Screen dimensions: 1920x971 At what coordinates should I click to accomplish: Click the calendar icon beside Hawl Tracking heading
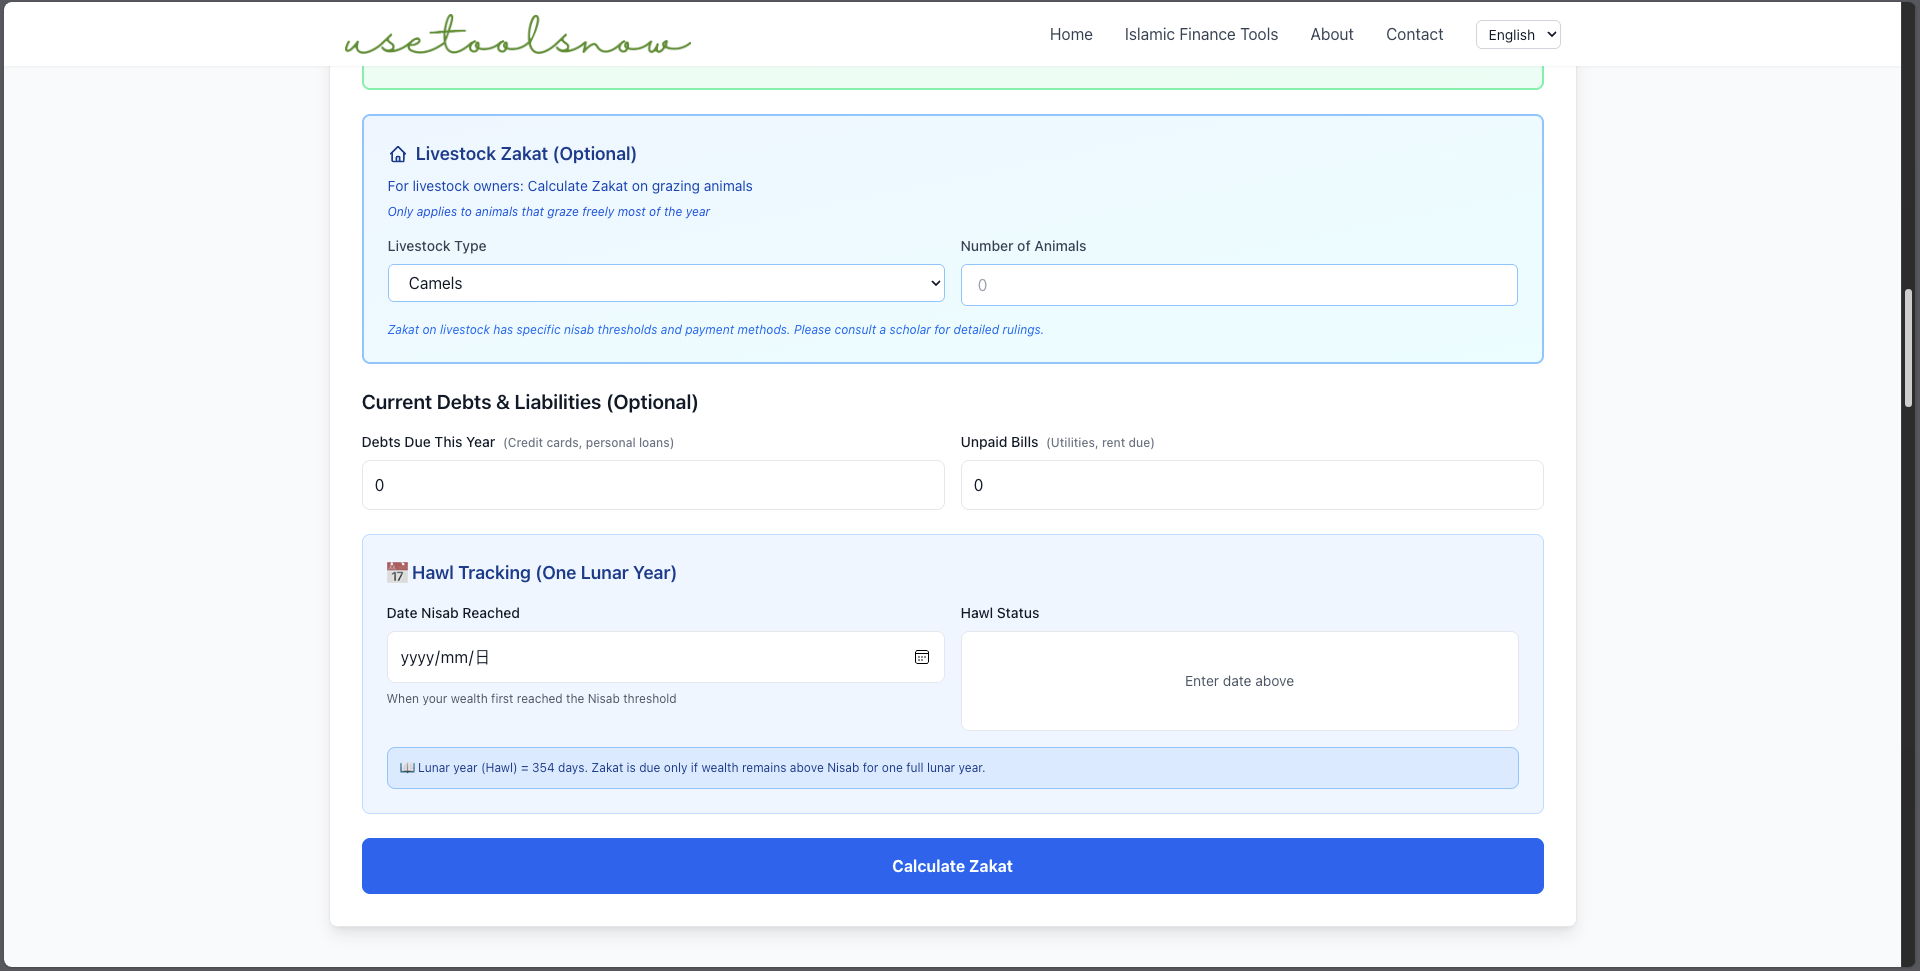coord(397,573)
